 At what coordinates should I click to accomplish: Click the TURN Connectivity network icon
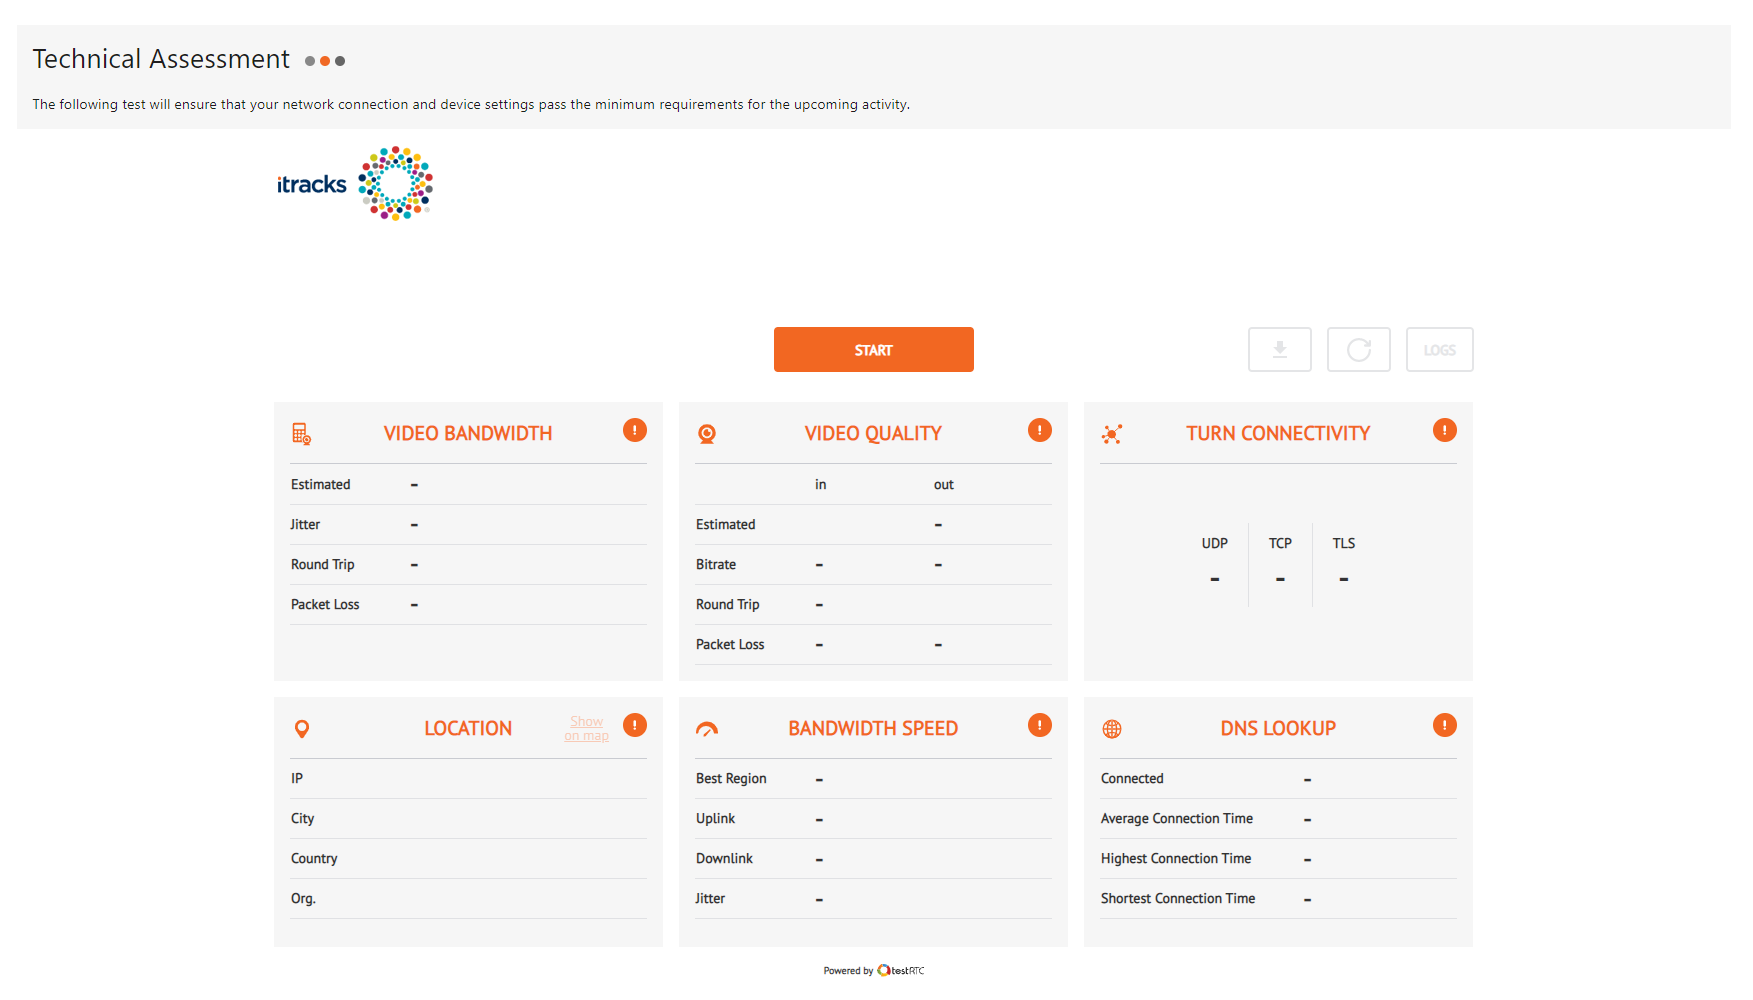(1112, 434)
